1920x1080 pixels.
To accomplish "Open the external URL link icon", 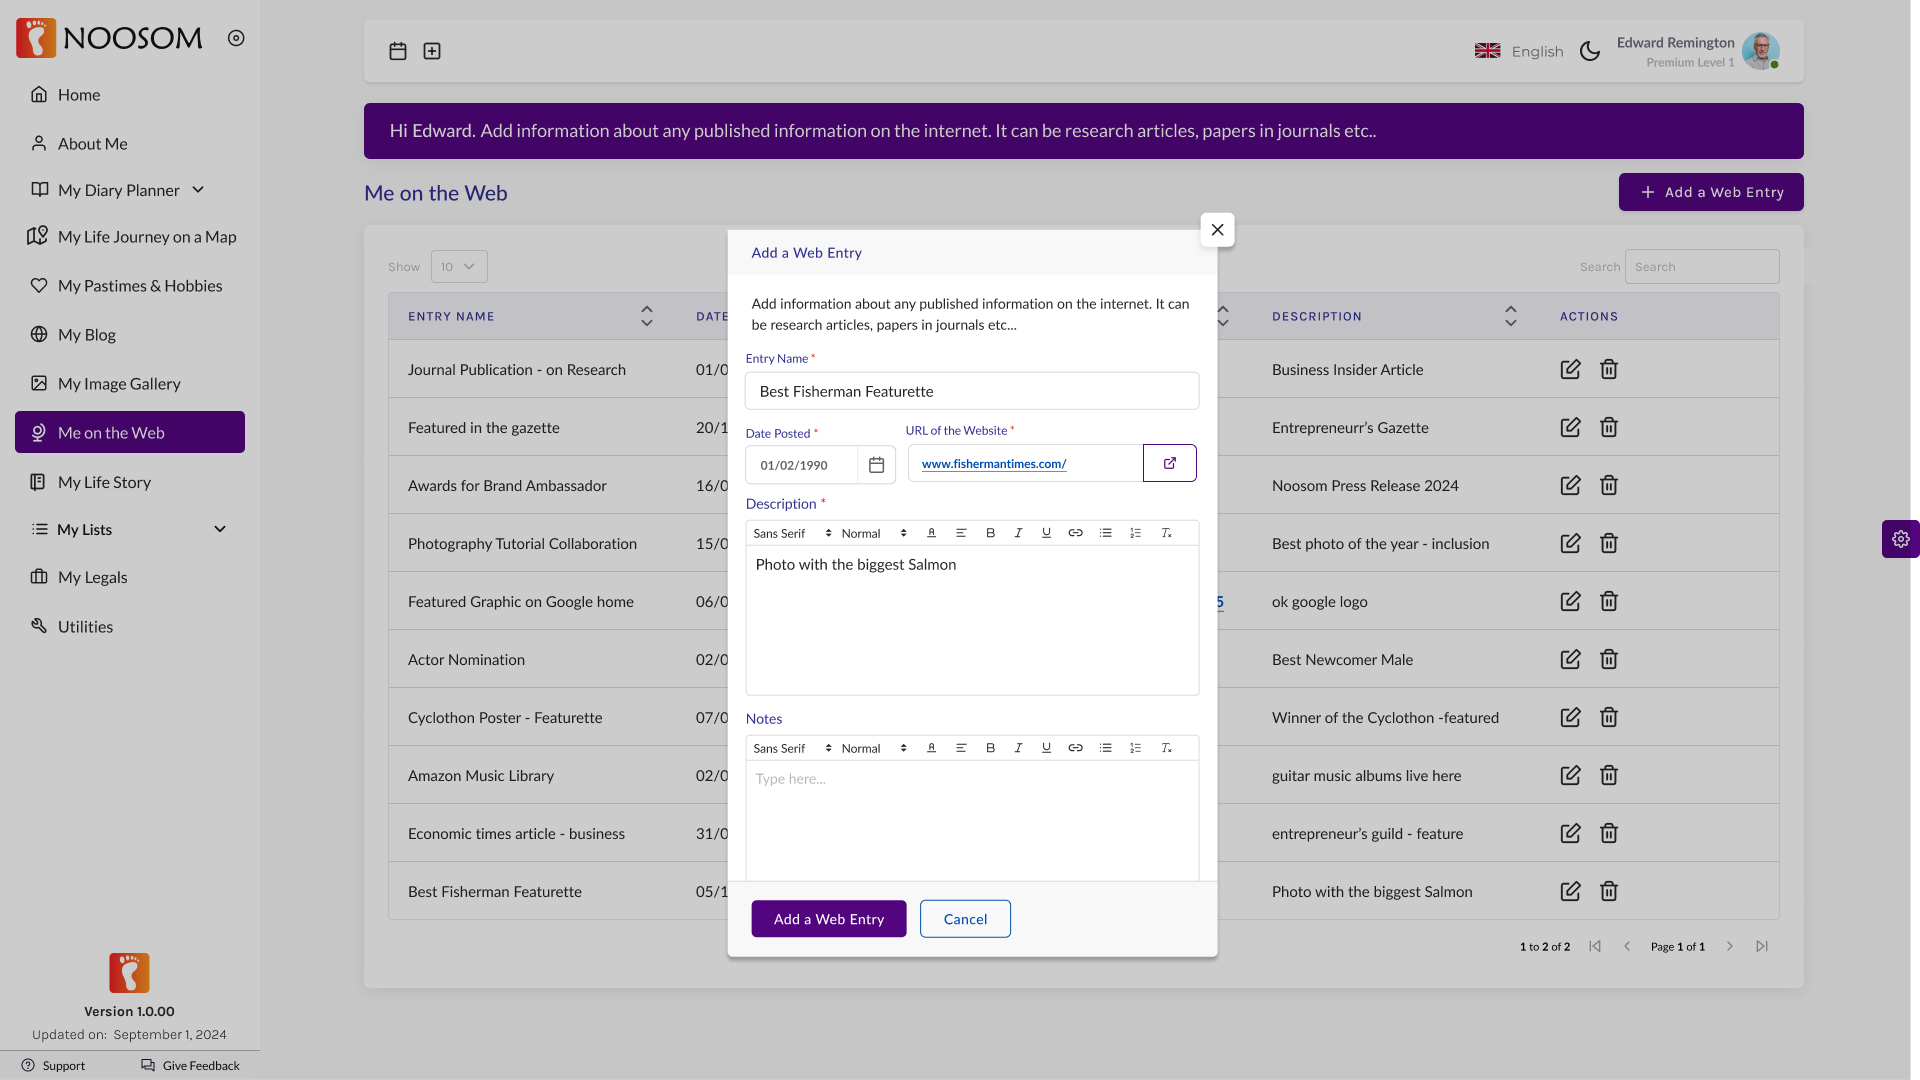I will (x=1169, y=463).
